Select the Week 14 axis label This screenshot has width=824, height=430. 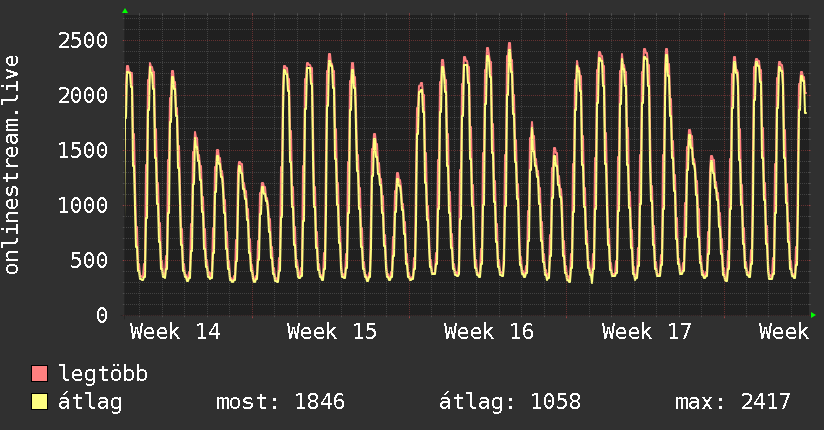point(175,332)
